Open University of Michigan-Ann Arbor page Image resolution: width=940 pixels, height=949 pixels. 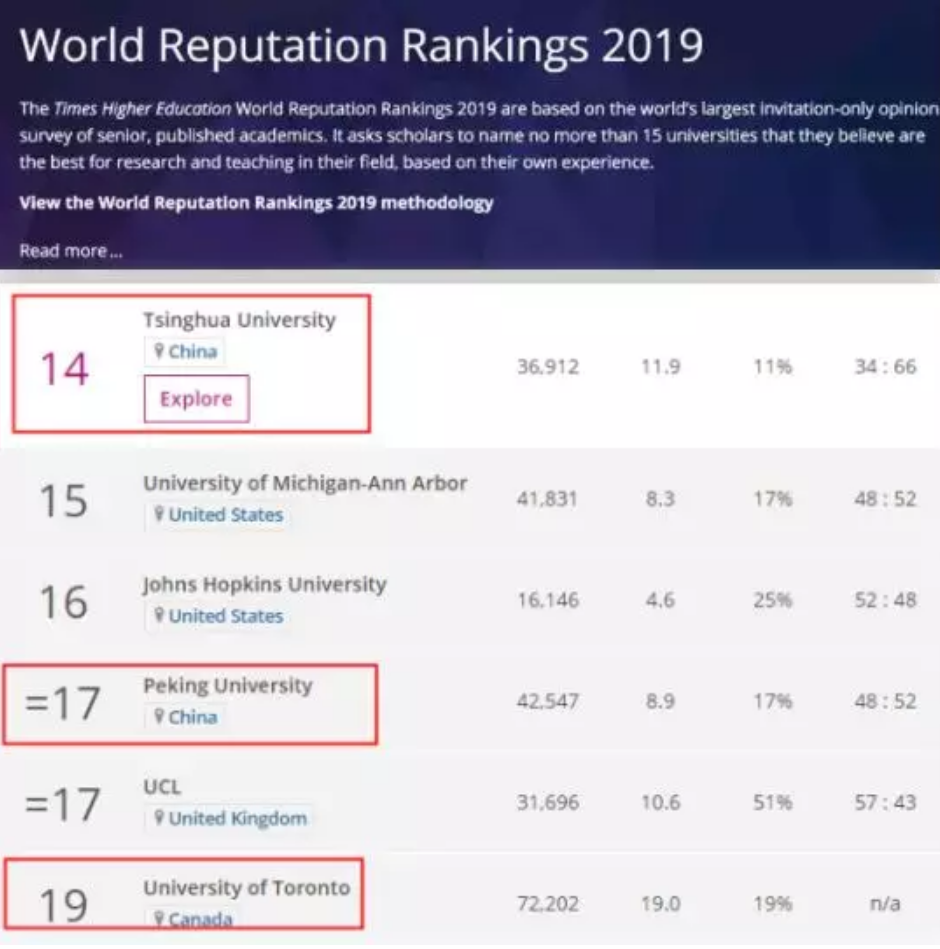tap(305, 483)
